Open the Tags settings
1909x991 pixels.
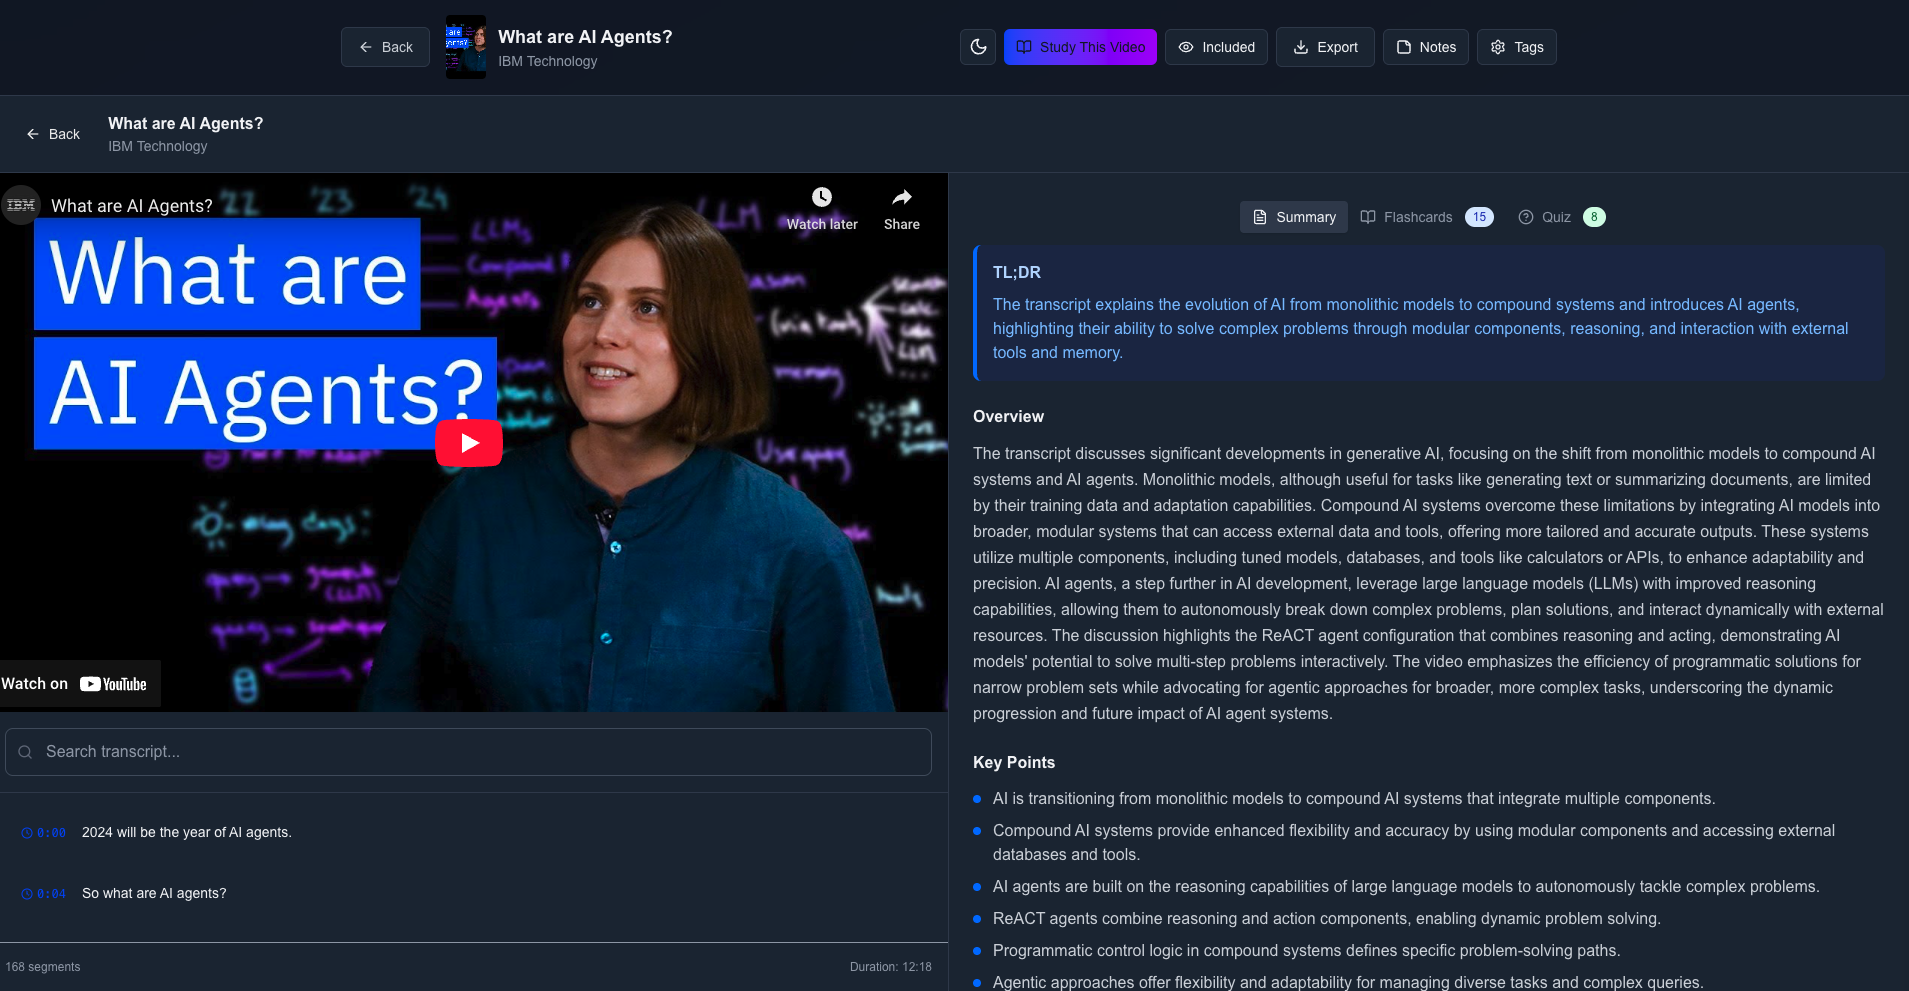[x=1517, y=47]
